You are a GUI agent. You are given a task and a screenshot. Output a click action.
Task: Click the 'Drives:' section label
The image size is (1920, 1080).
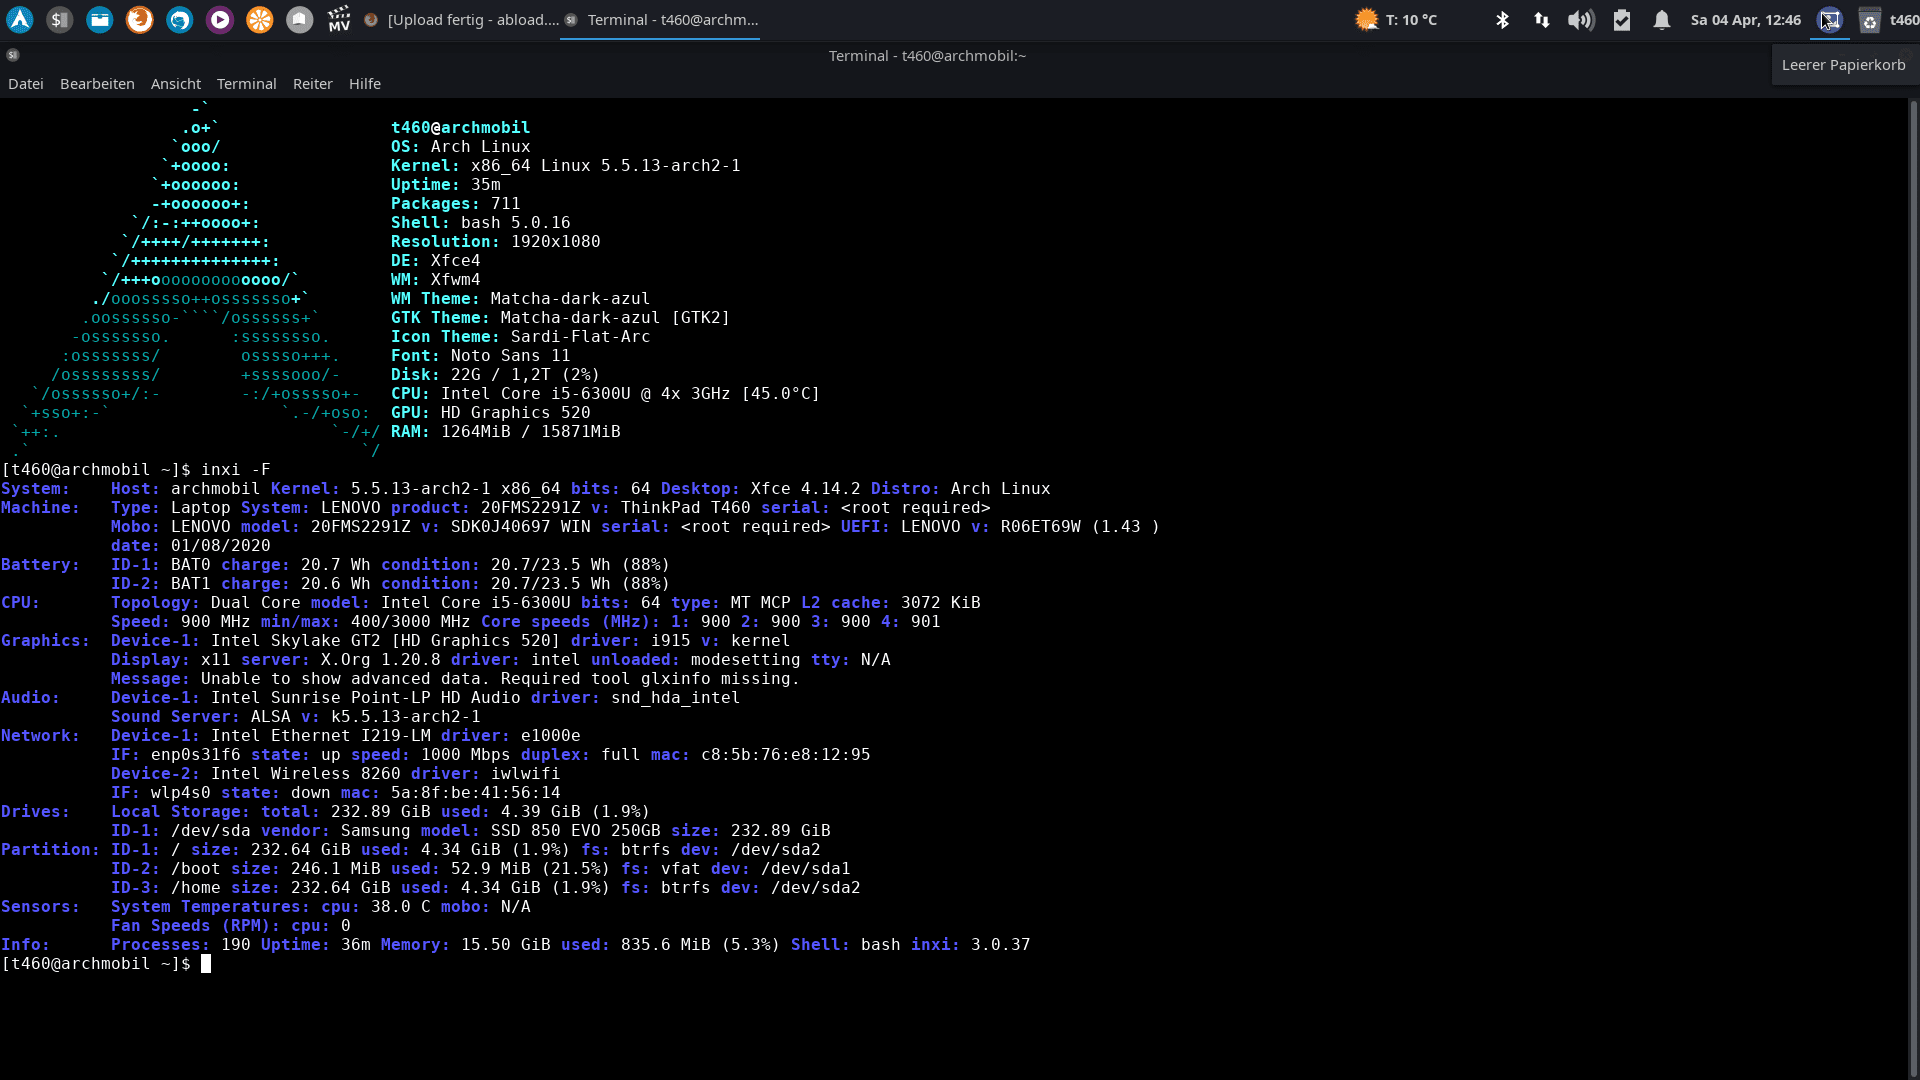(x=36, y=811)
